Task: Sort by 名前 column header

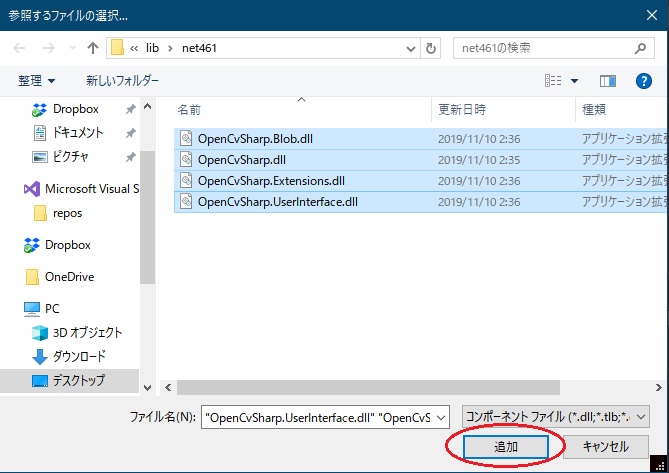Action: point(189,110)
